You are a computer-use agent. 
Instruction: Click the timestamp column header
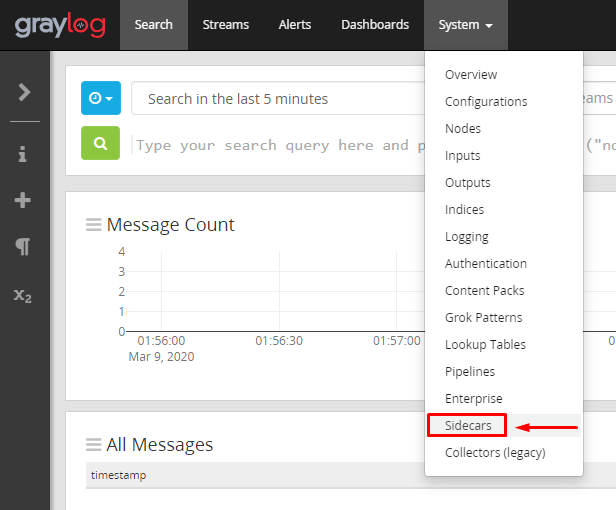[x=118, y=475]
